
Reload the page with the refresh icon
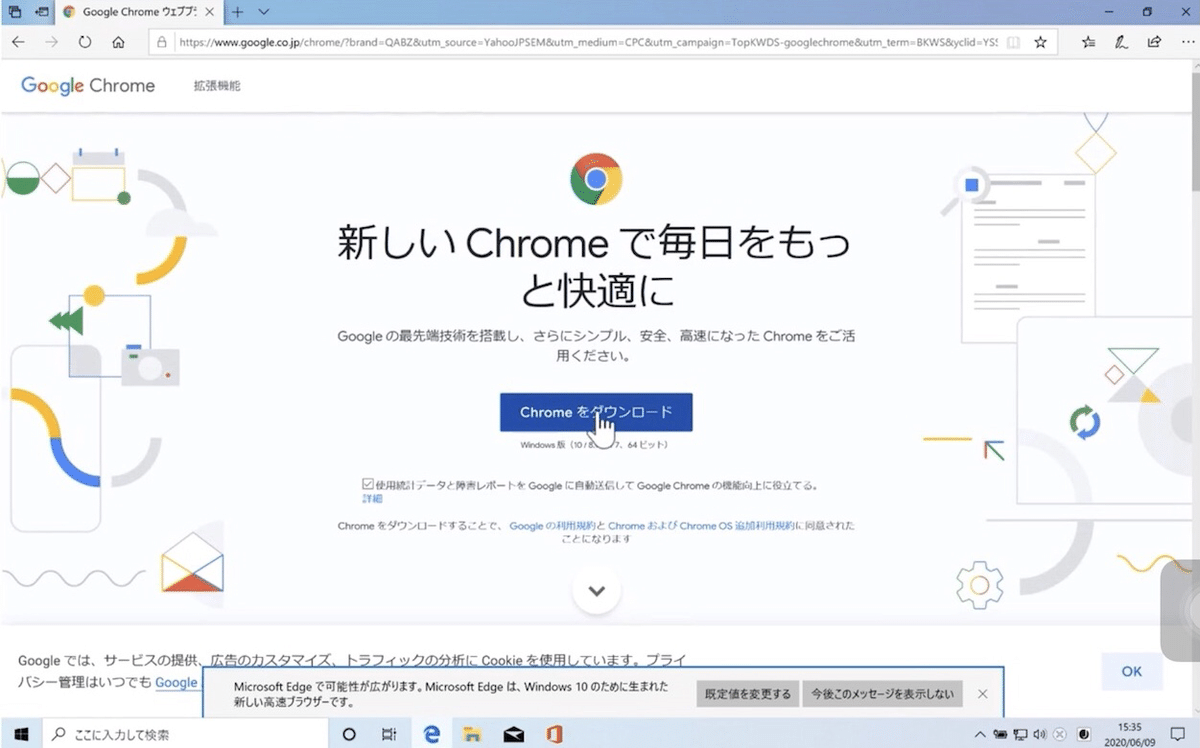tap(85, 42)
